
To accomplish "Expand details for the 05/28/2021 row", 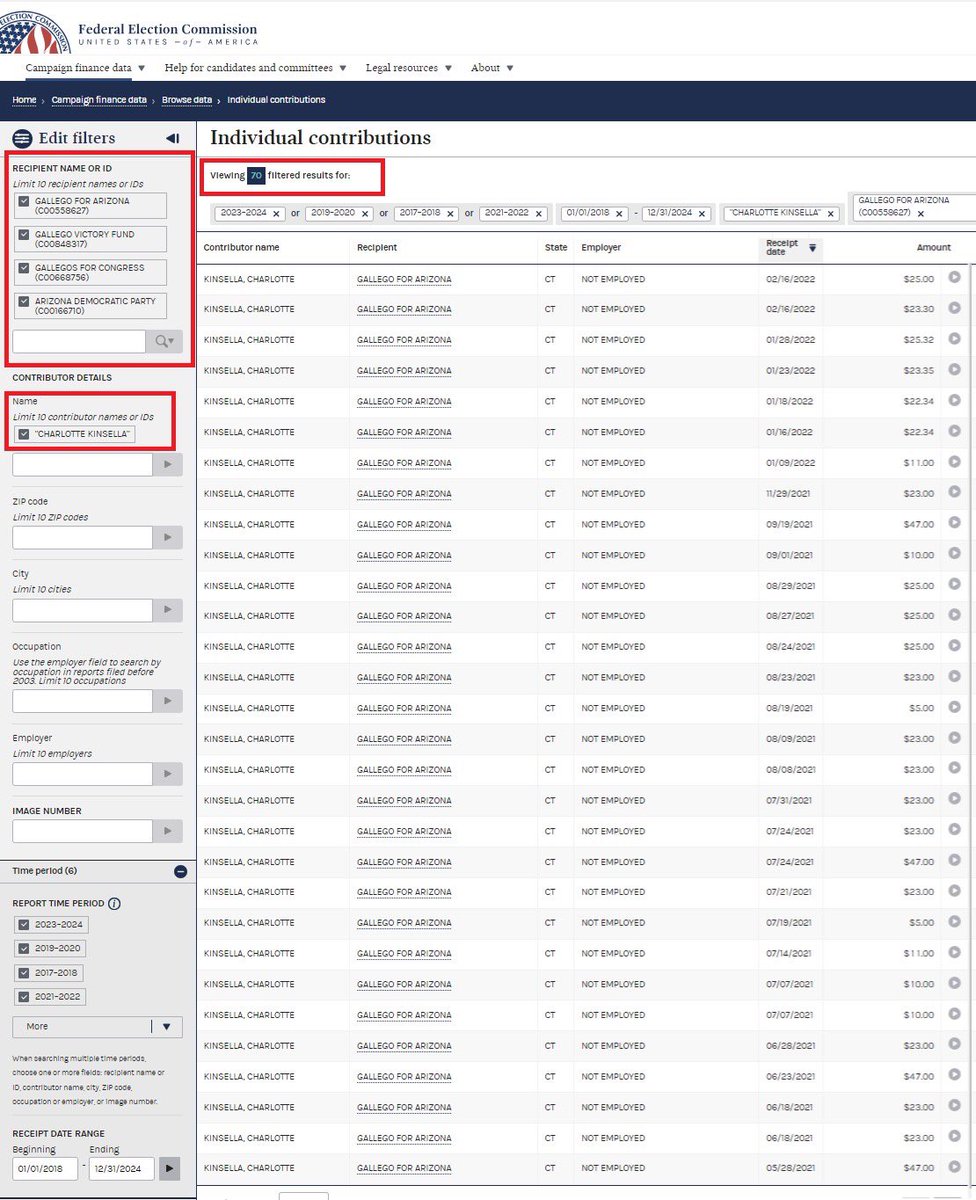I will (x=954, y=1167).
